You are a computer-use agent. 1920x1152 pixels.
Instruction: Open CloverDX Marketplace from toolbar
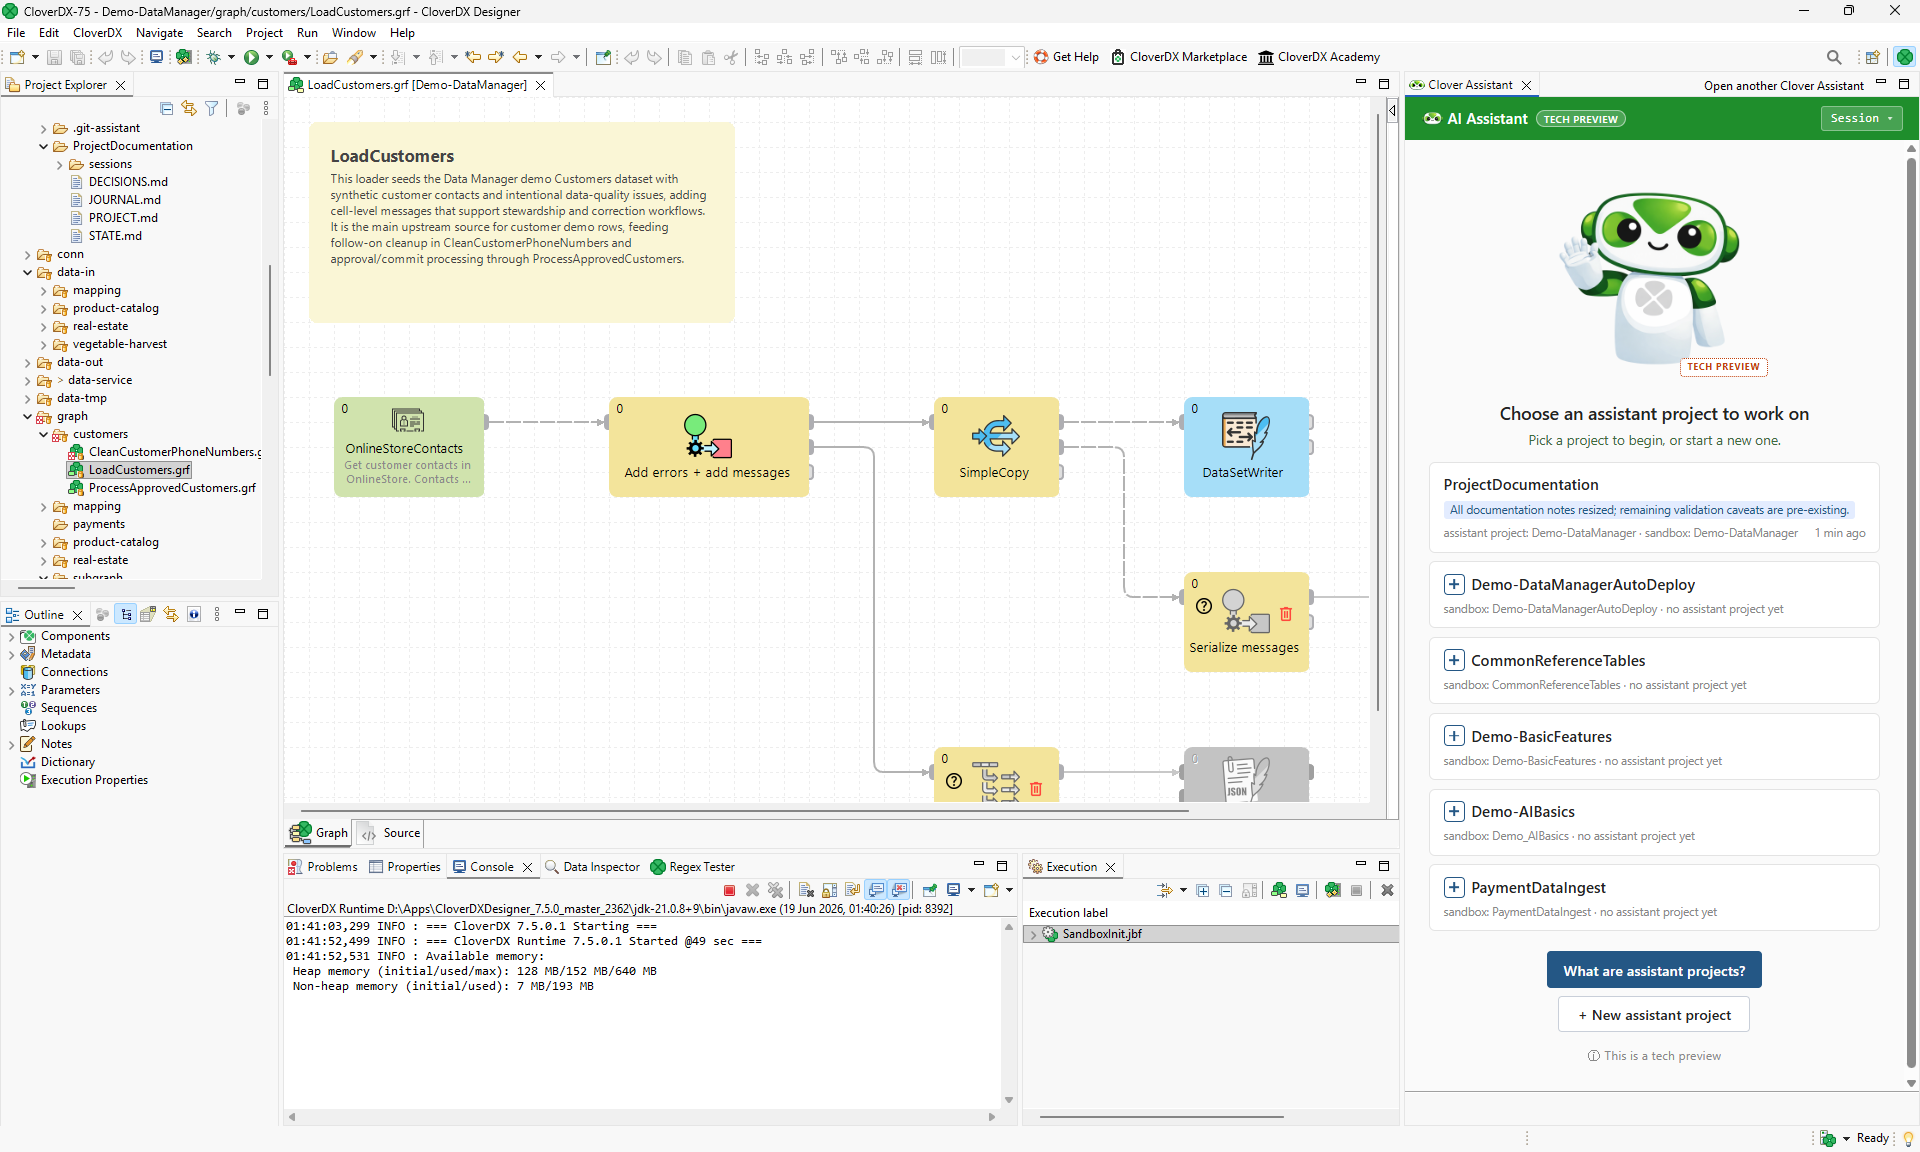click(1179, 57)
